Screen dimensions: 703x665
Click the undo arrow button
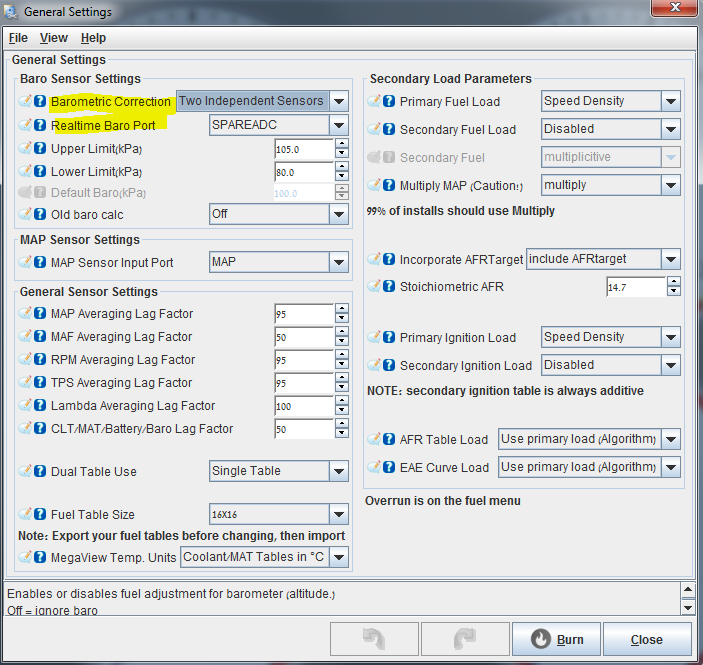coord(374,639)
